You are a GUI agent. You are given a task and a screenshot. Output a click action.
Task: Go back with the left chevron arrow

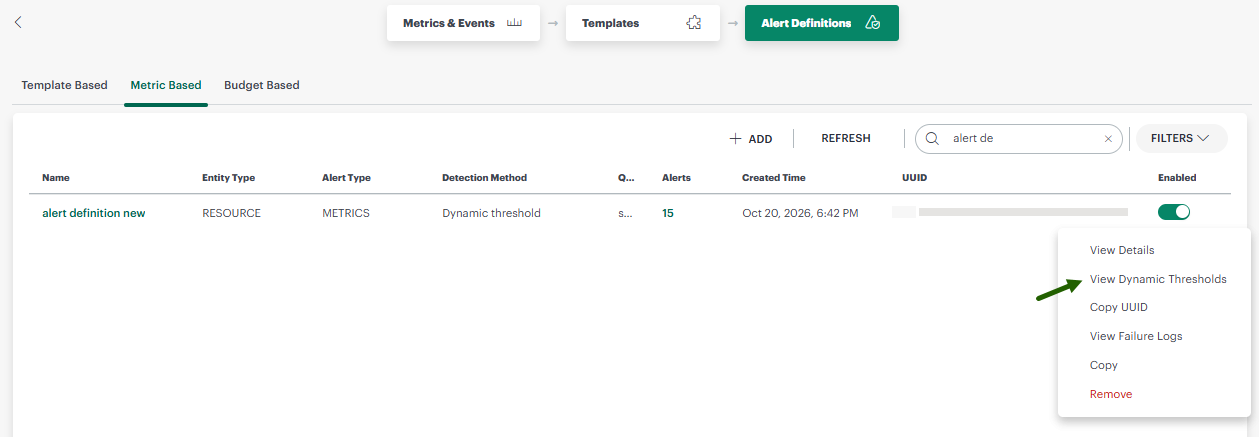18,22
